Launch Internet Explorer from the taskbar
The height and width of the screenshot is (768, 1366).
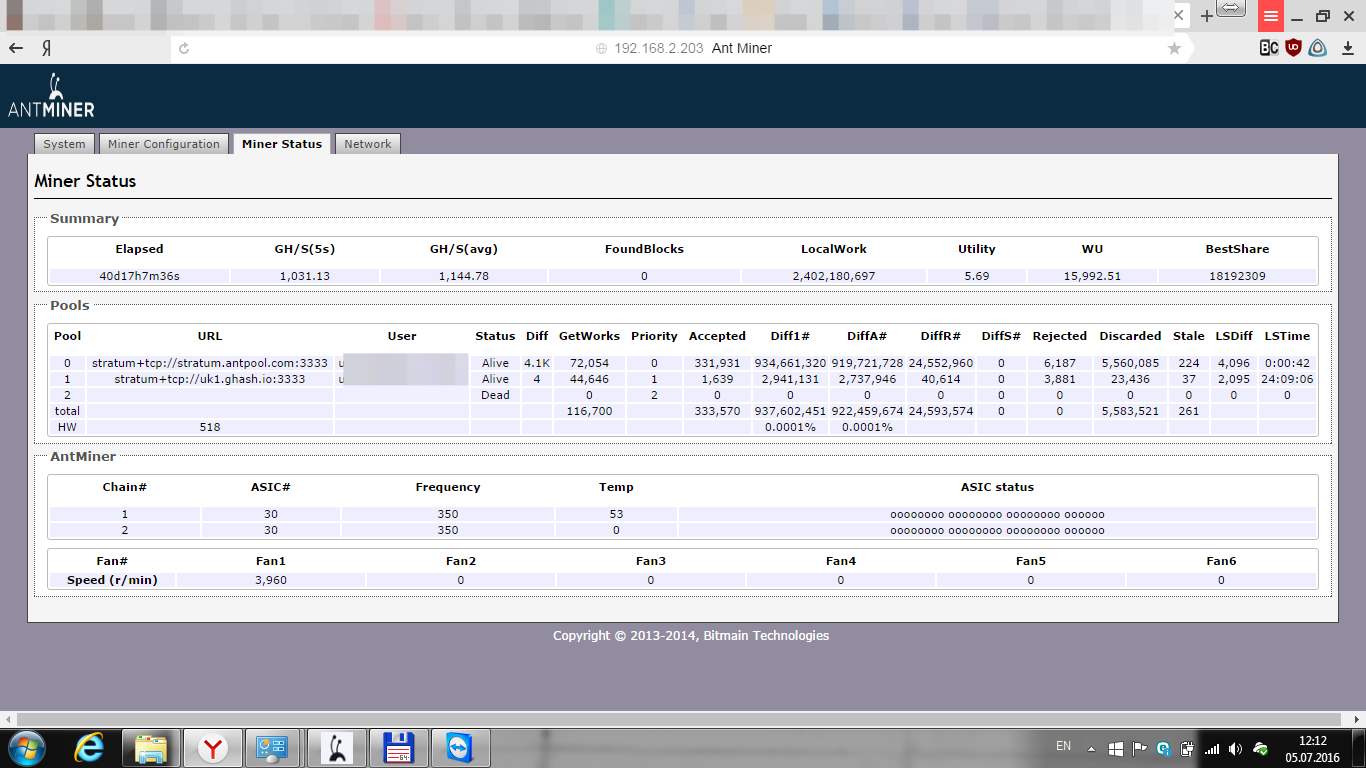click(90, 748)
